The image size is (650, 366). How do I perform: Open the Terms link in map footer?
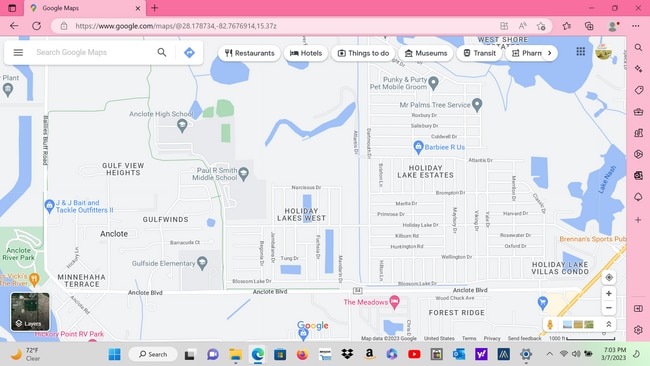pyautogui.click(x=469, y=339)
